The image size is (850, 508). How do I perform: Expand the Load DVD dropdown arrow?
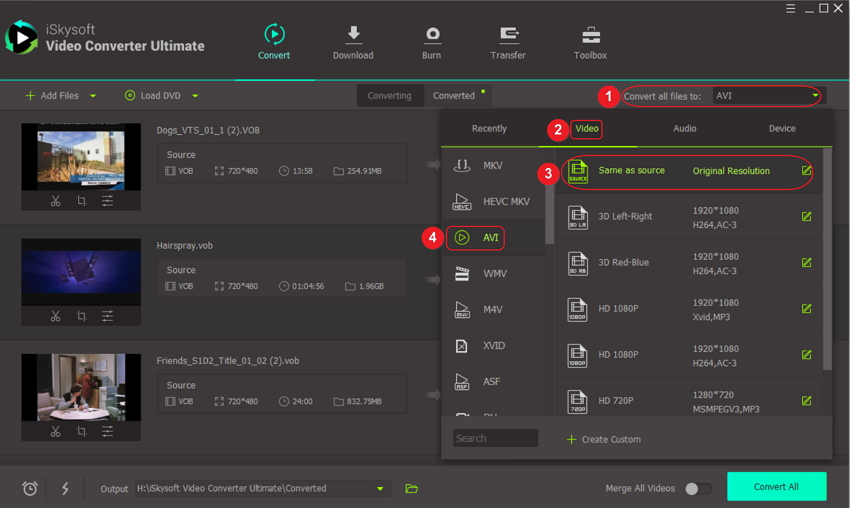point(195,96)
